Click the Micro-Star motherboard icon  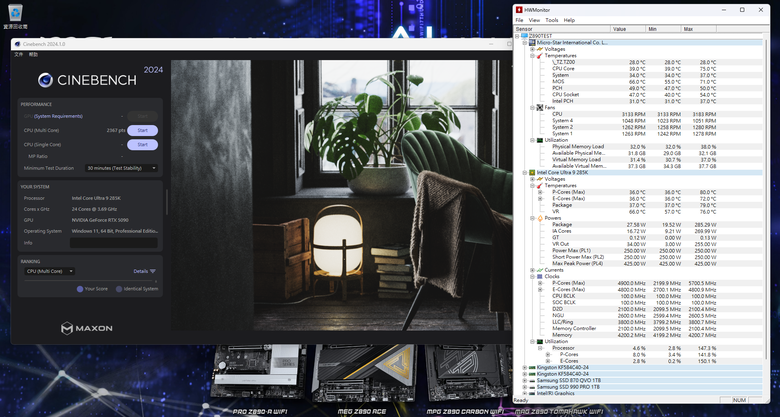(x=532, y=43)
